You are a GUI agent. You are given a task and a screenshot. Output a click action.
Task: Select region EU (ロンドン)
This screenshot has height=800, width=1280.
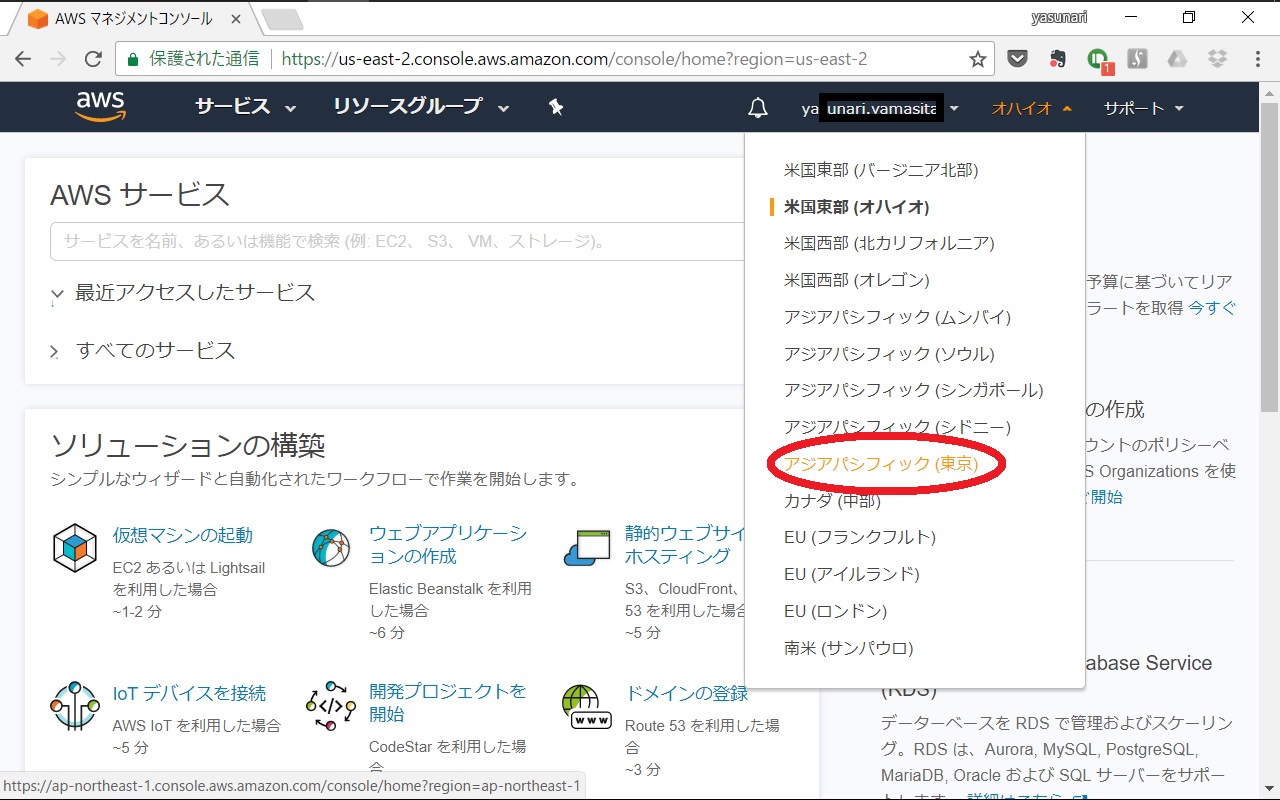click(836, 611)
